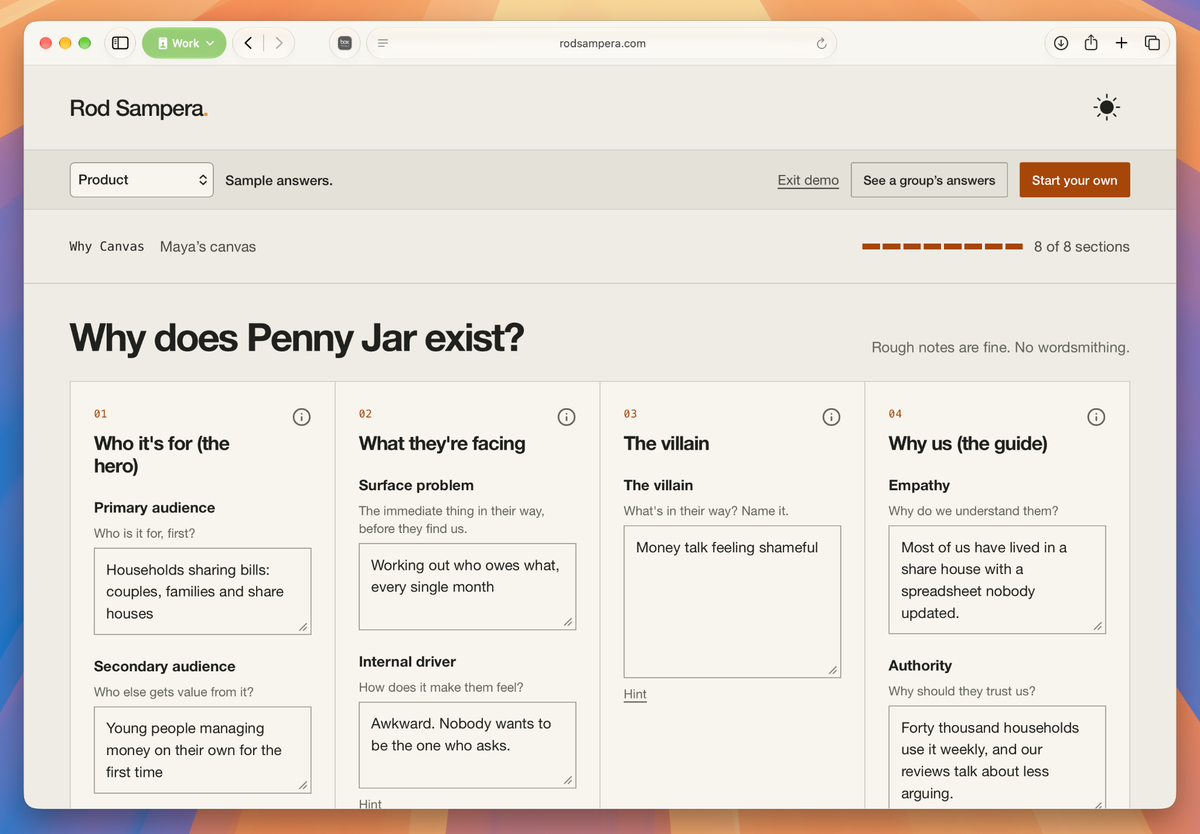The image size is (1200, 834).
Task: Click the Empathy text box
Action: point(997,579)
